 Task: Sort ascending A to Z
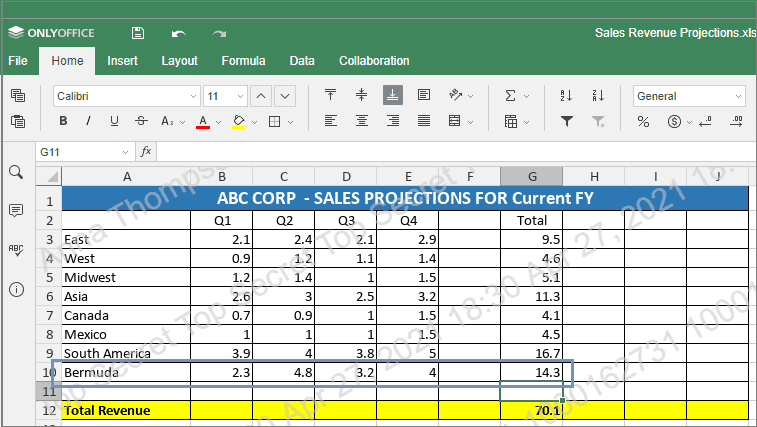(566, 96)
